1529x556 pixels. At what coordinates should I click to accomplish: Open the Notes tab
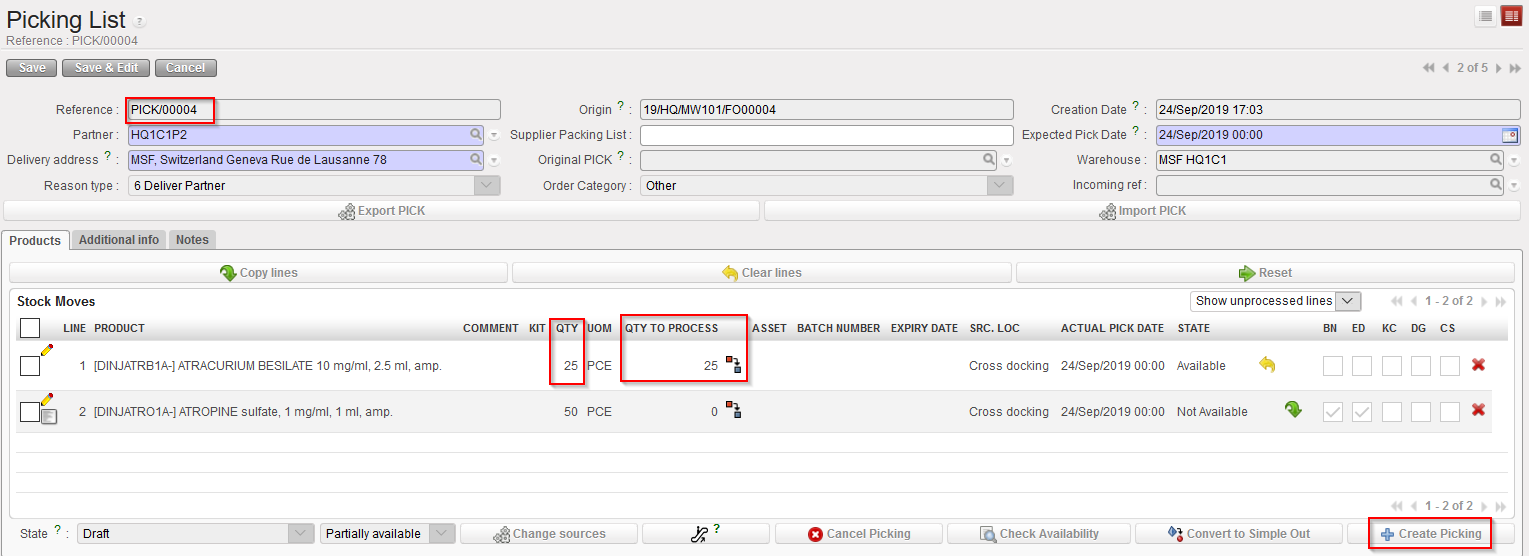point(192,240)
